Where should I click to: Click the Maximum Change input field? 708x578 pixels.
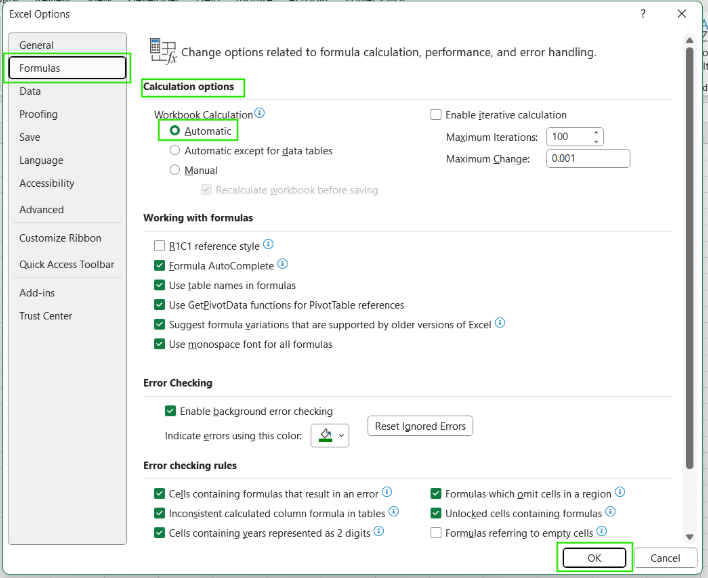point(587,158)
